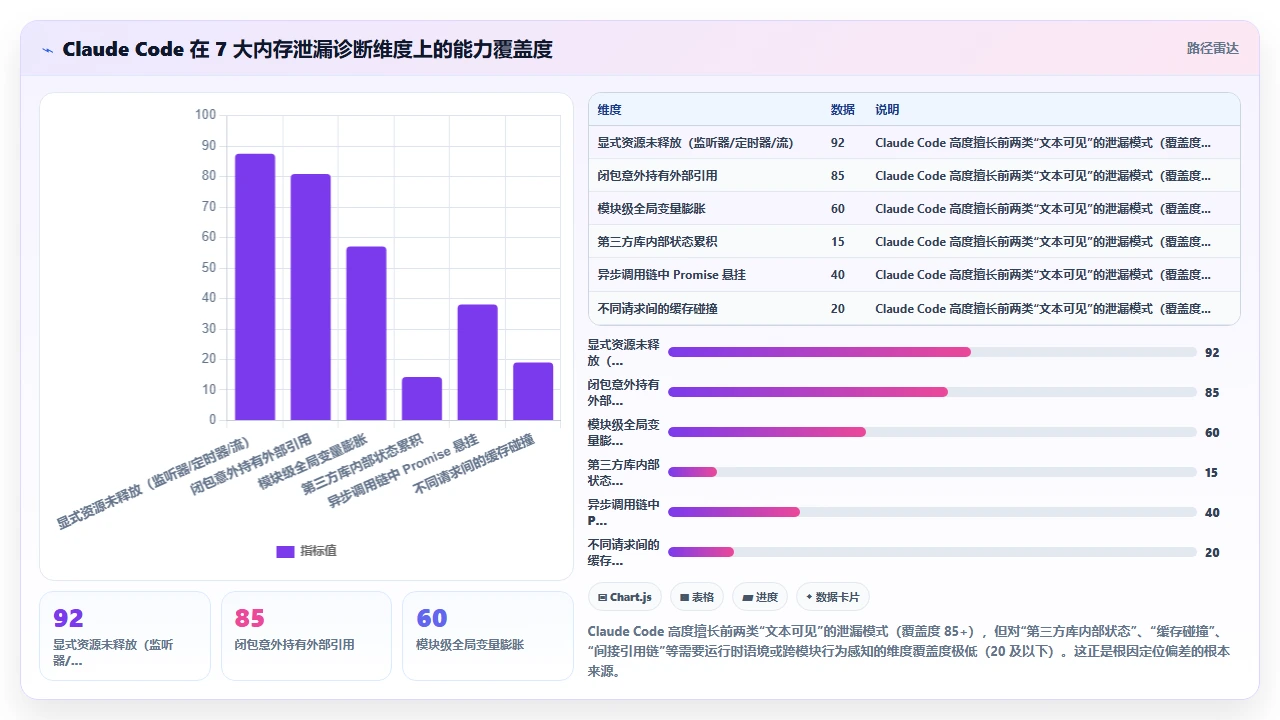Click the 数据 column header
1280x720 pixels.
coord(842,110)
